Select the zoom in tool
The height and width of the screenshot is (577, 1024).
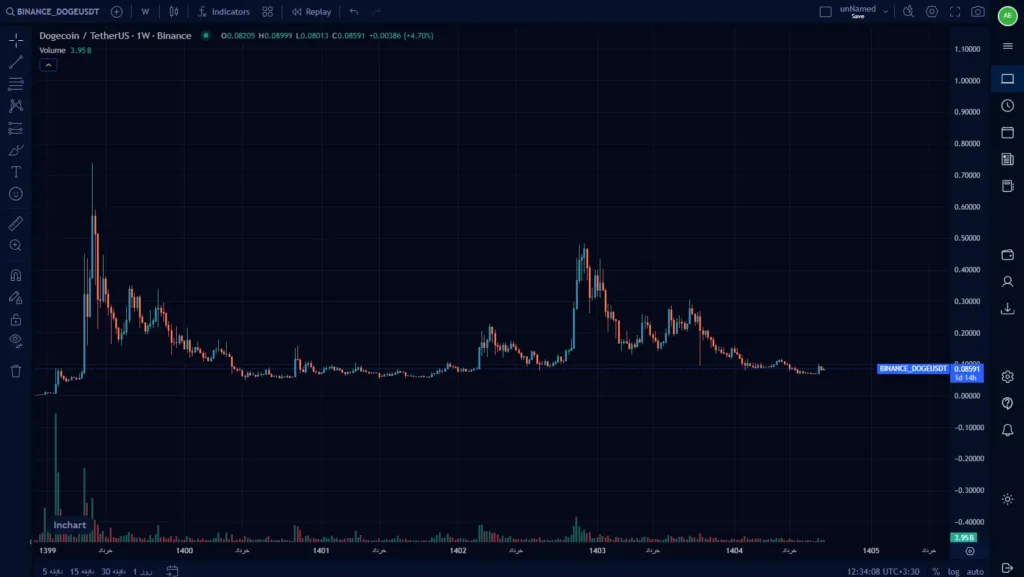pos(16,245)
